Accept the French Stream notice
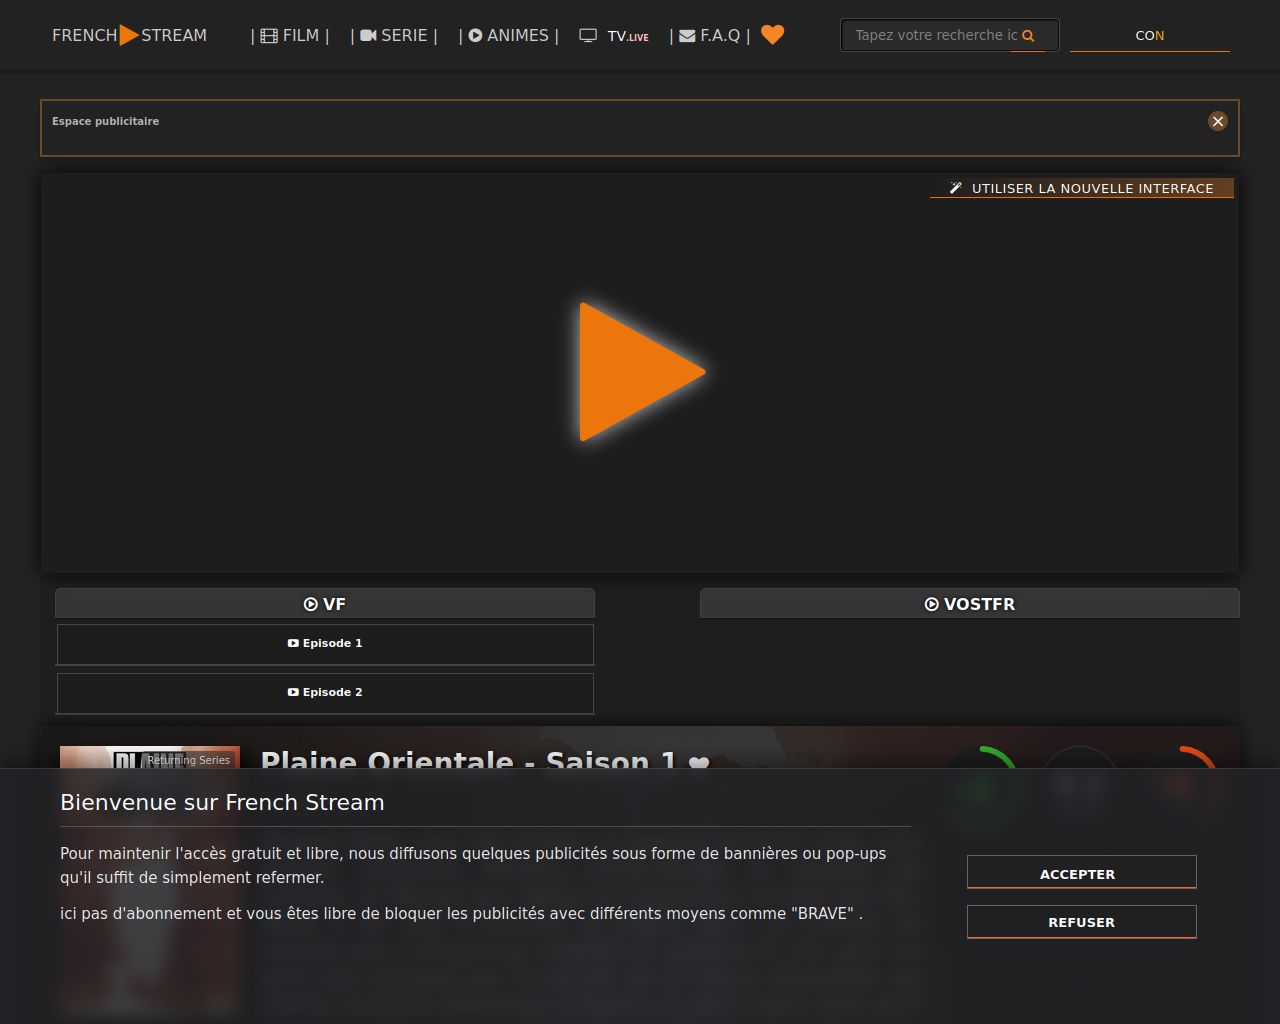This screenshot has height=1024, width=1280. 1082,872
